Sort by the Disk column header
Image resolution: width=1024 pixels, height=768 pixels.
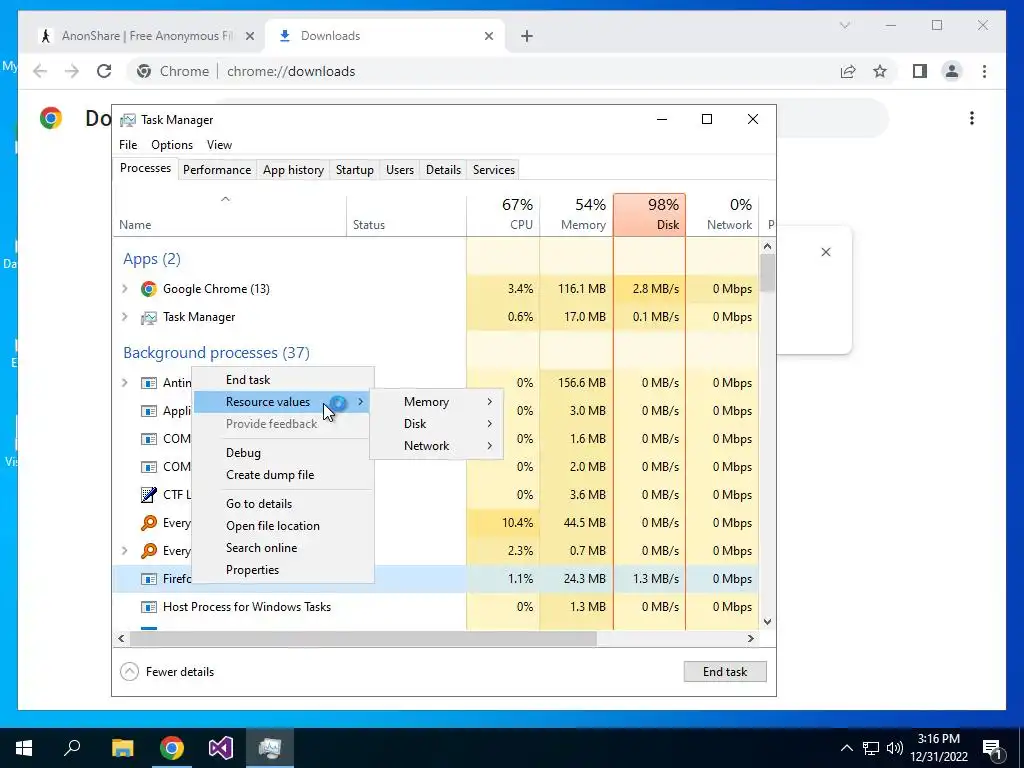(x=649, y=214)
